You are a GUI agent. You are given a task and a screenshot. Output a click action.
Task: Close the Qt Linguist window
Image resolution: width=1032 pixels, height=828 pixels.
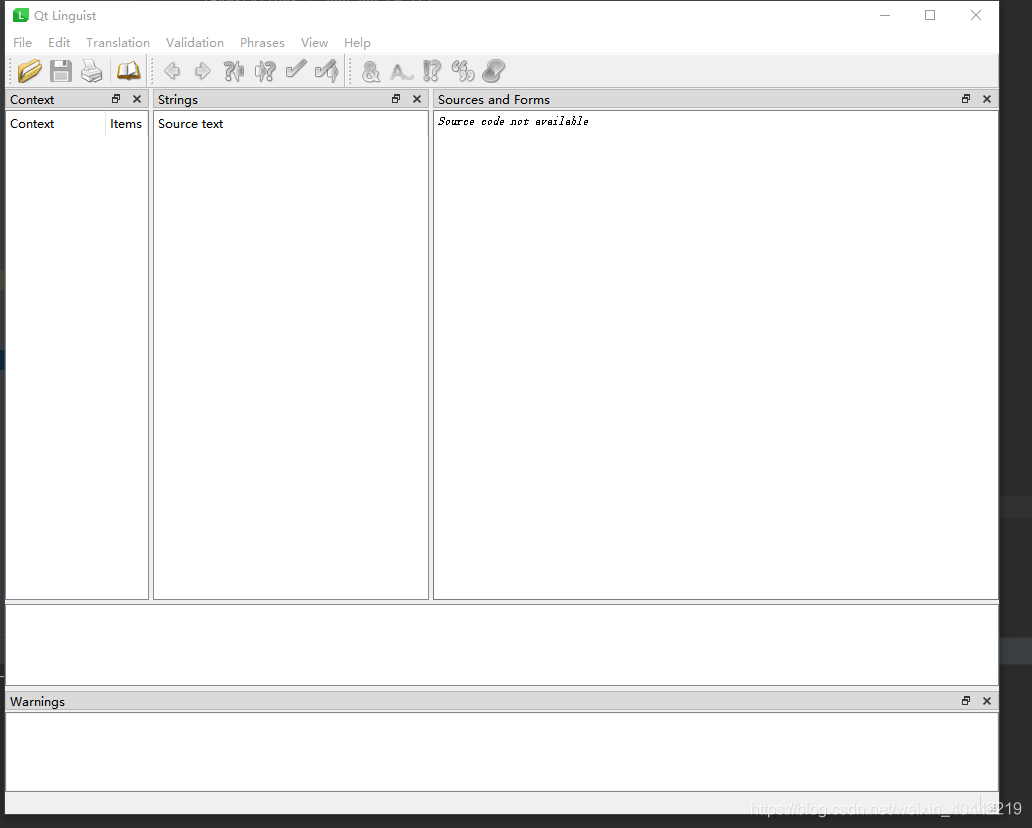tap(975, 15)
